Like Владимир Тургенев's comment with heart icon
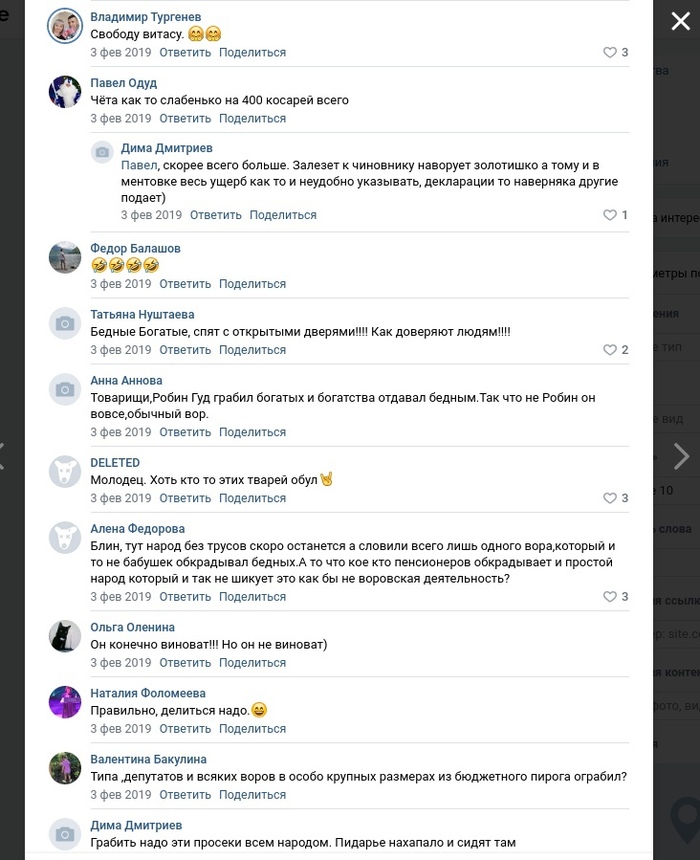This screenshot has width=700, height=860. coord(609,53)
